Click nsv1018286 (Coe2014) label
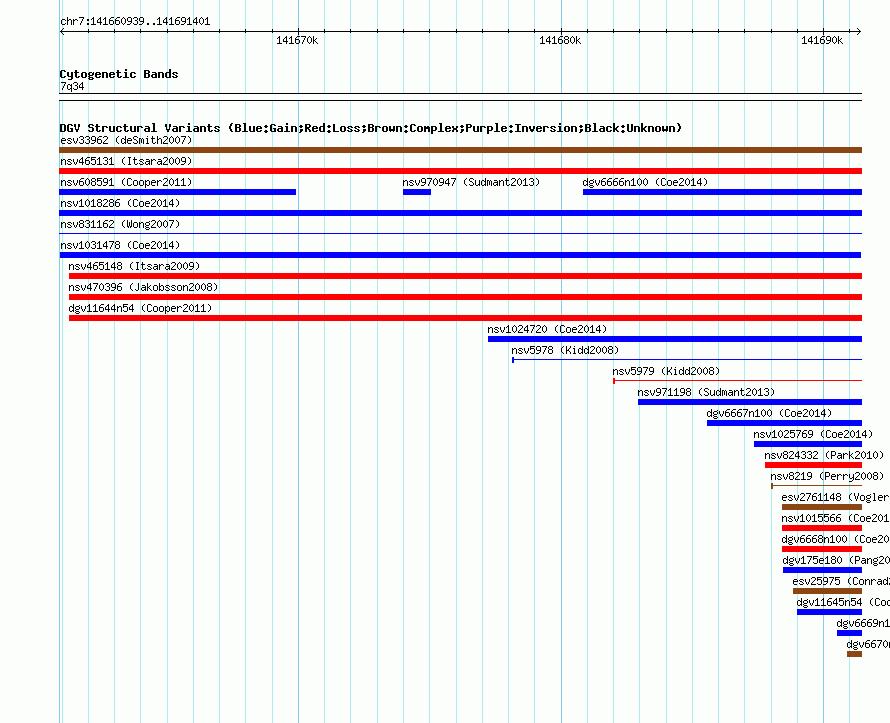 coord(120,203)
